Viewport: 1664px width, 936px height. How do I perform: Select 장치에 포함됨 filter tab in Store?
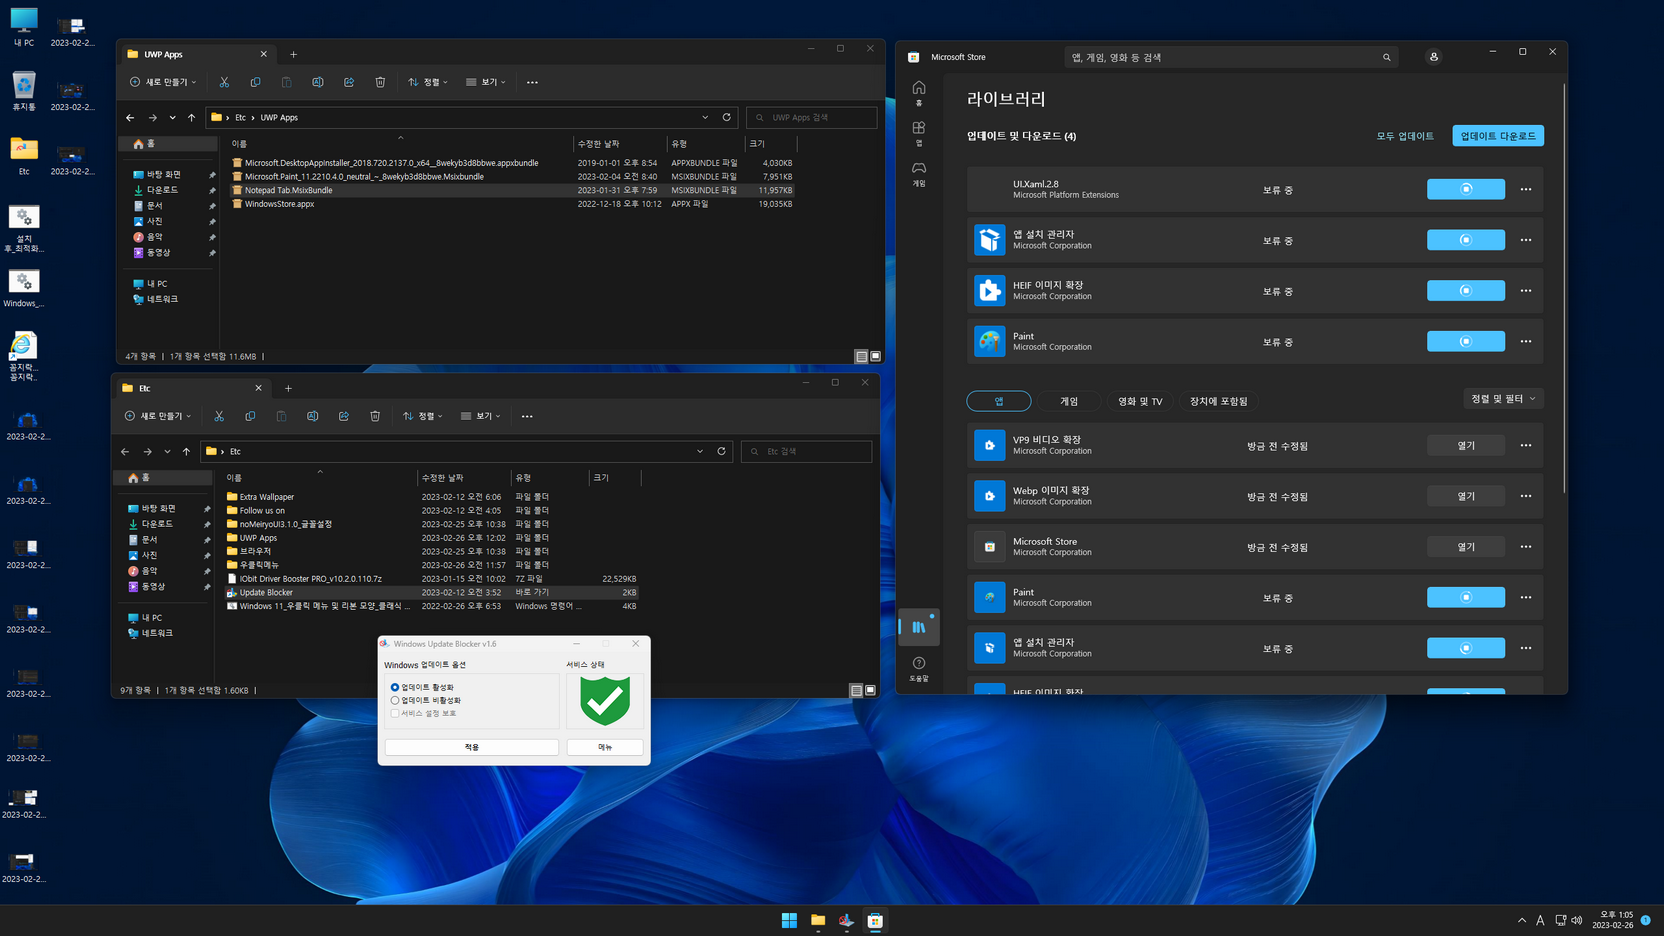pyautogui.click(x=1218, y=401)
